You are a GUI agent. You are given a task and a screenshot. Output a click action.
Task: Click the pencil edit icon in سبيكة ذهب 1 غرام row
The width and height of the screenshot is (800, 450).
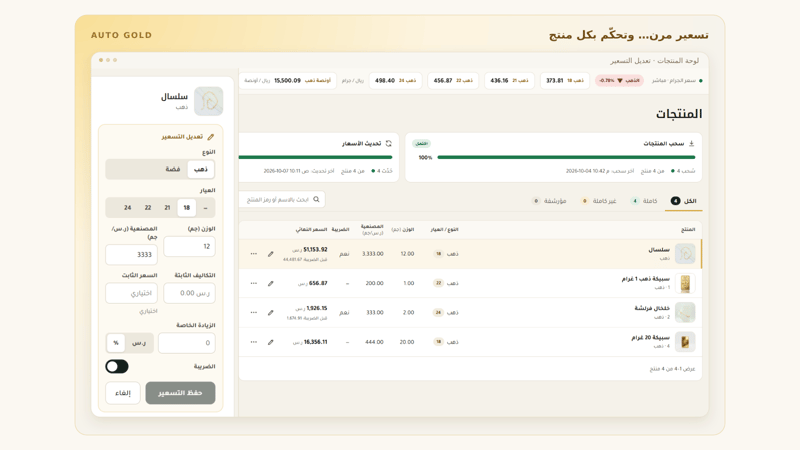click(270, 283)
